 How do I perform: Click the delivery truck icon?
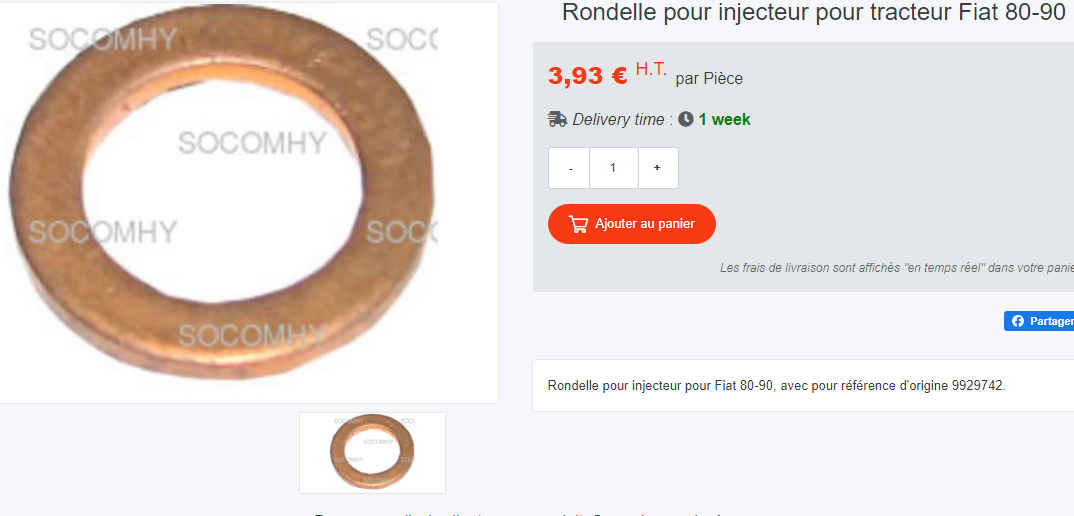click(558, 119)
